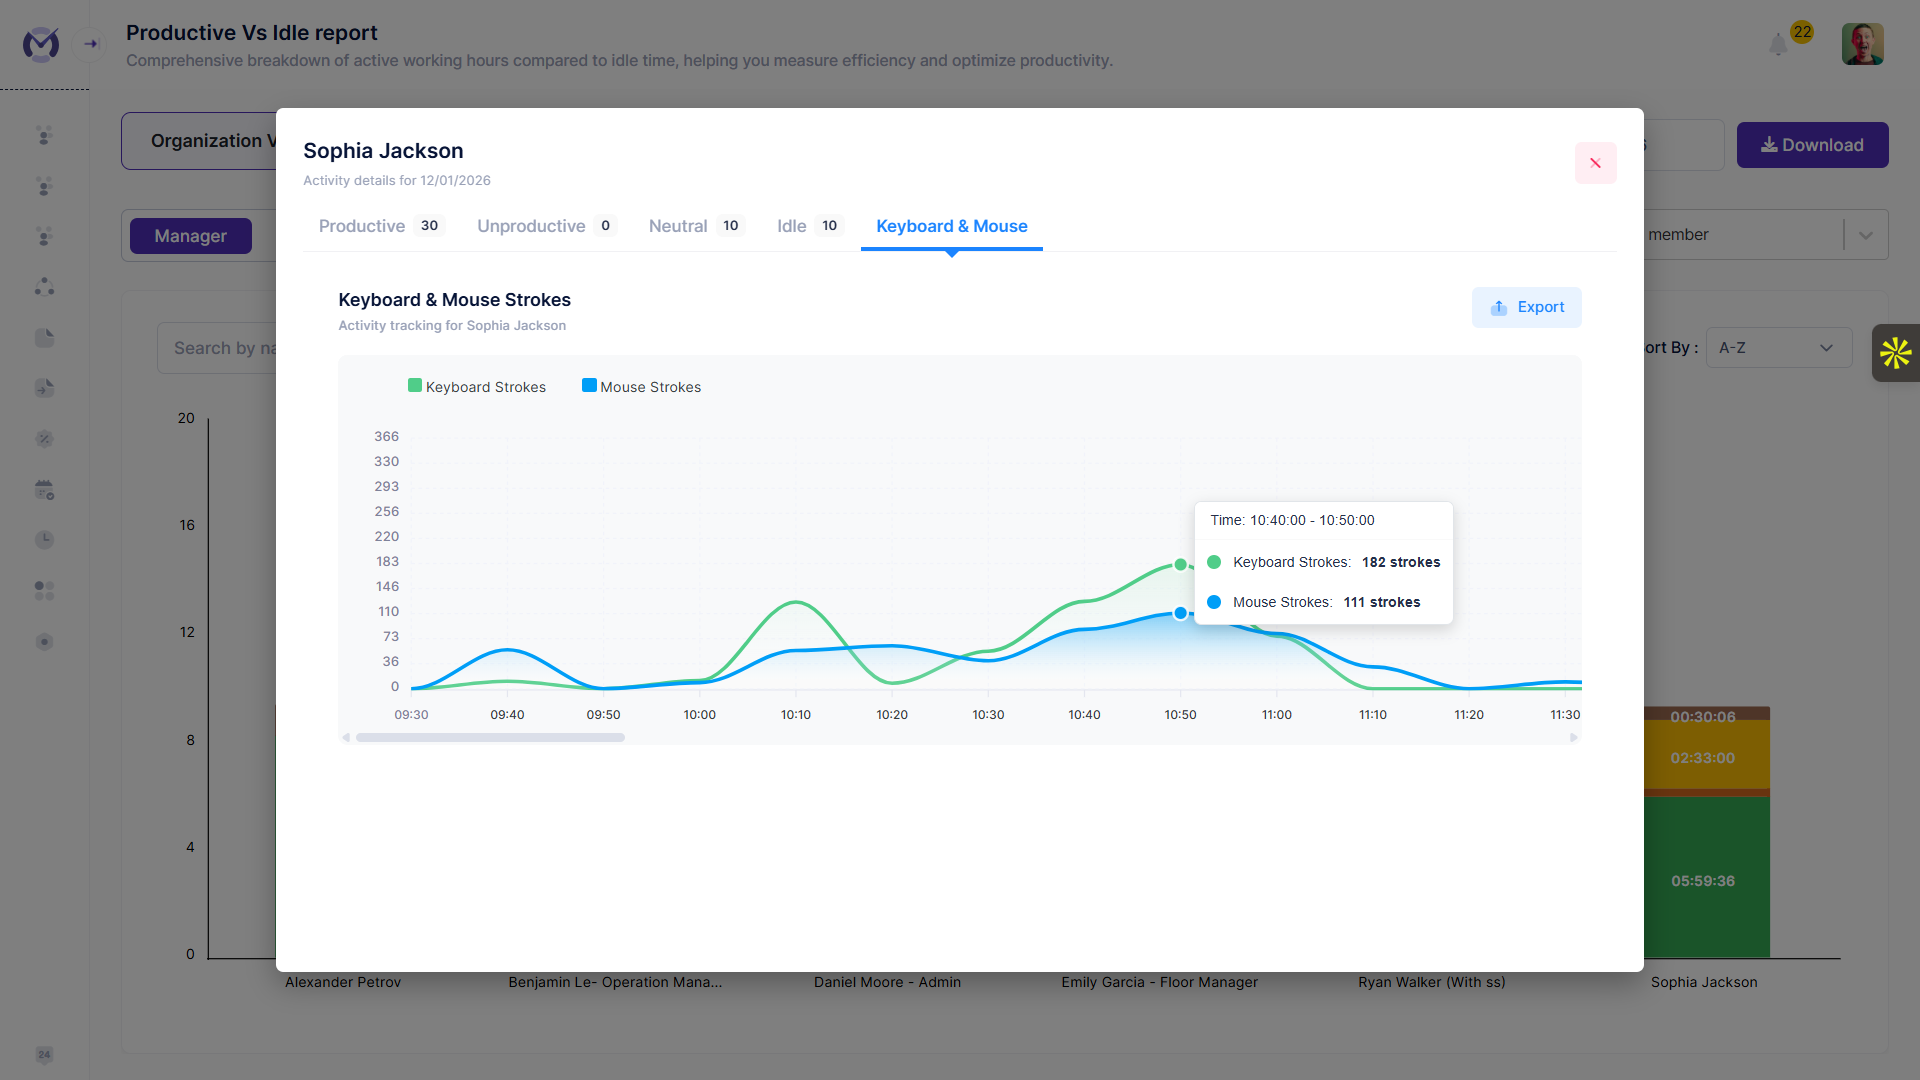The image size is (1920, 1080).
Task: Open the user profile avatar
Action: [1862, 45]
